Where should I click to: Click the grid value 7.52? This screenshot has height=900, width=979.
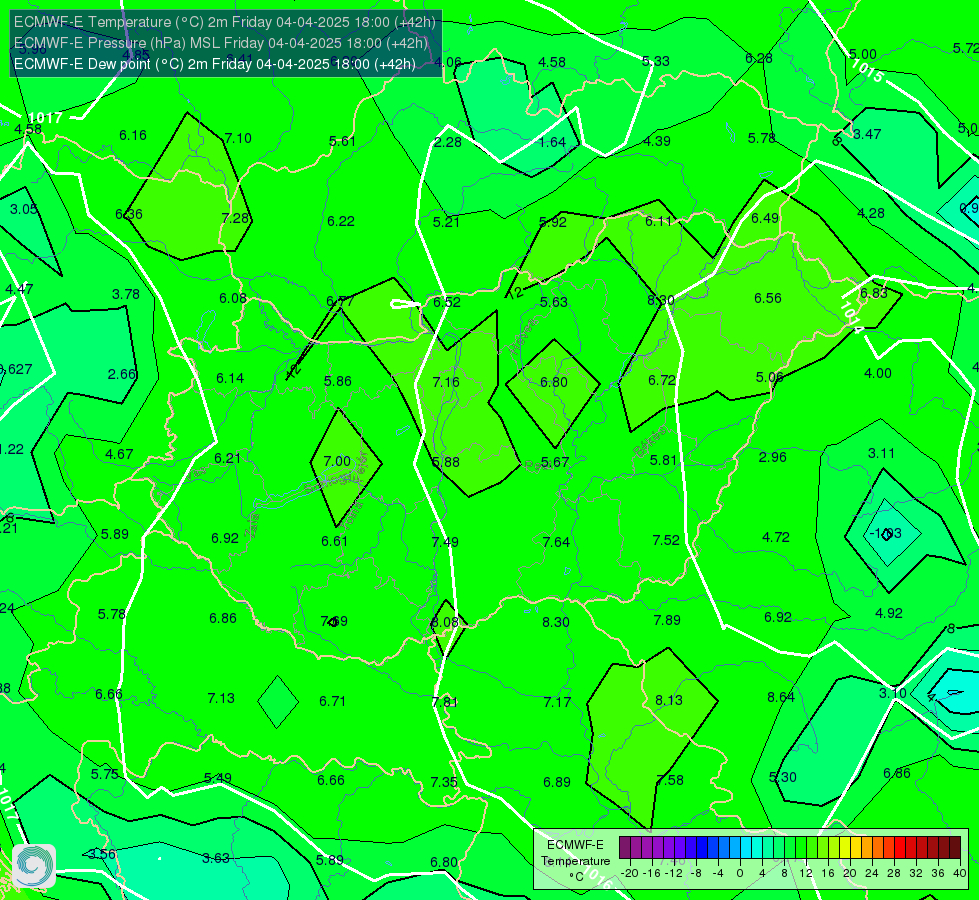666,540
